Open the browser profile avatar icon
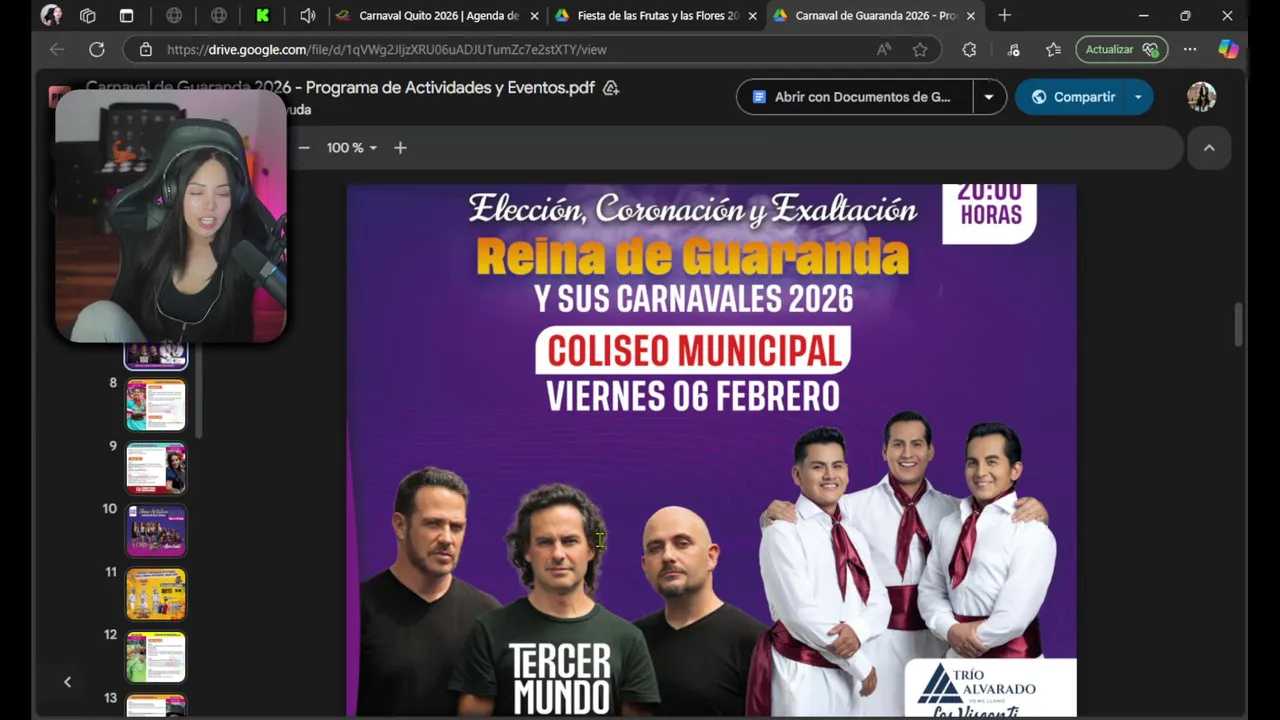Screen dimensions: 1280x720 51,16
